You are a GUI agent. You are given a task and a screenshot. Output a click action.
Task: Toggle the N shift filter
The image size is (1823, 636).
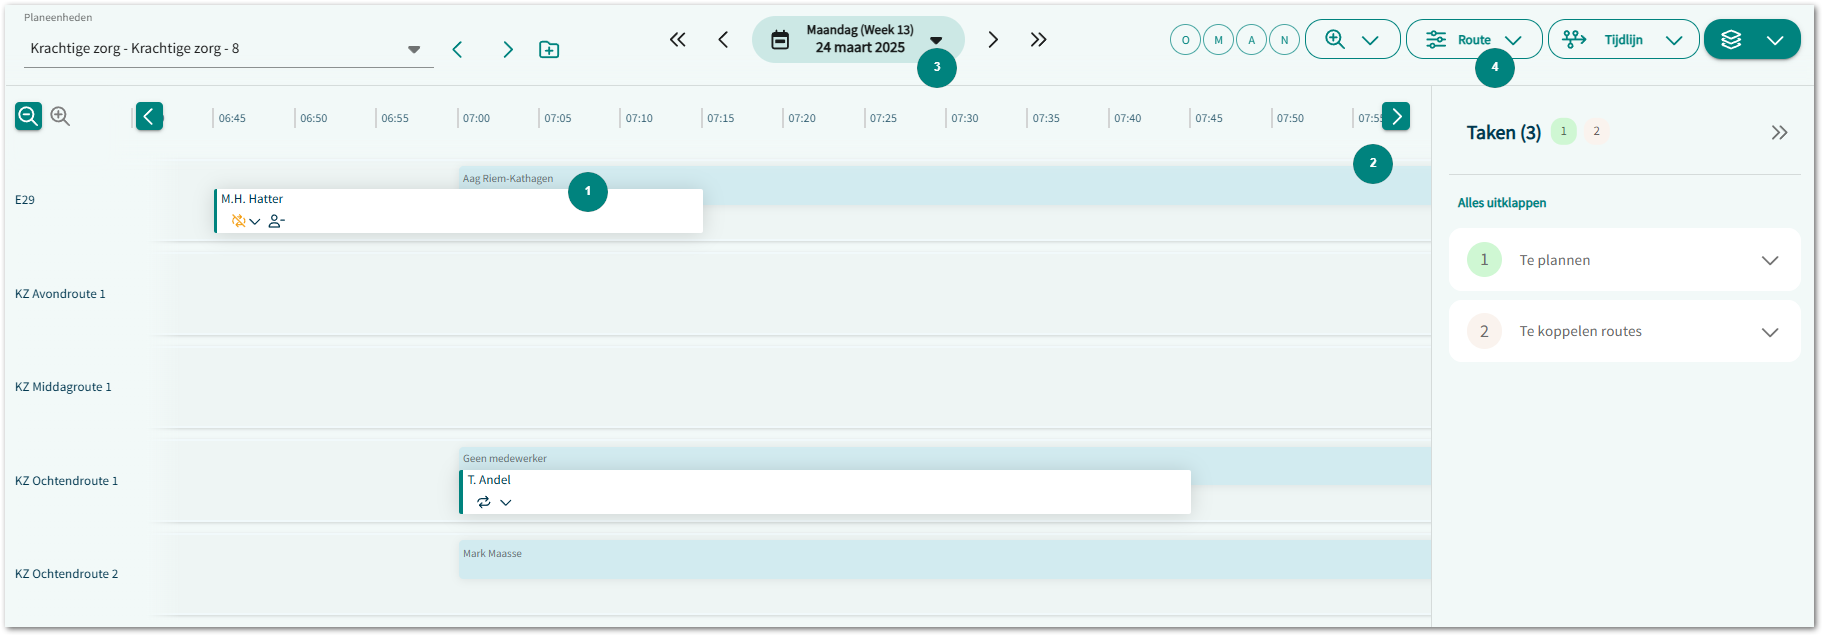[1284, 40]
